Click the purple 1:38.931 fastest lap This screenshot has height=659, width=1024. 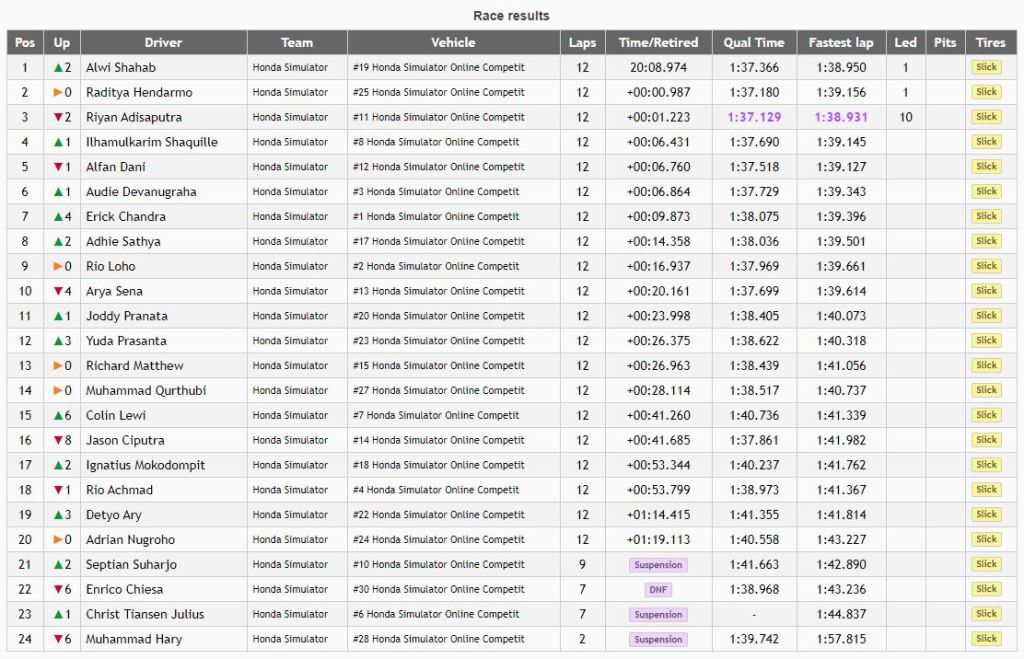point(840,118)
